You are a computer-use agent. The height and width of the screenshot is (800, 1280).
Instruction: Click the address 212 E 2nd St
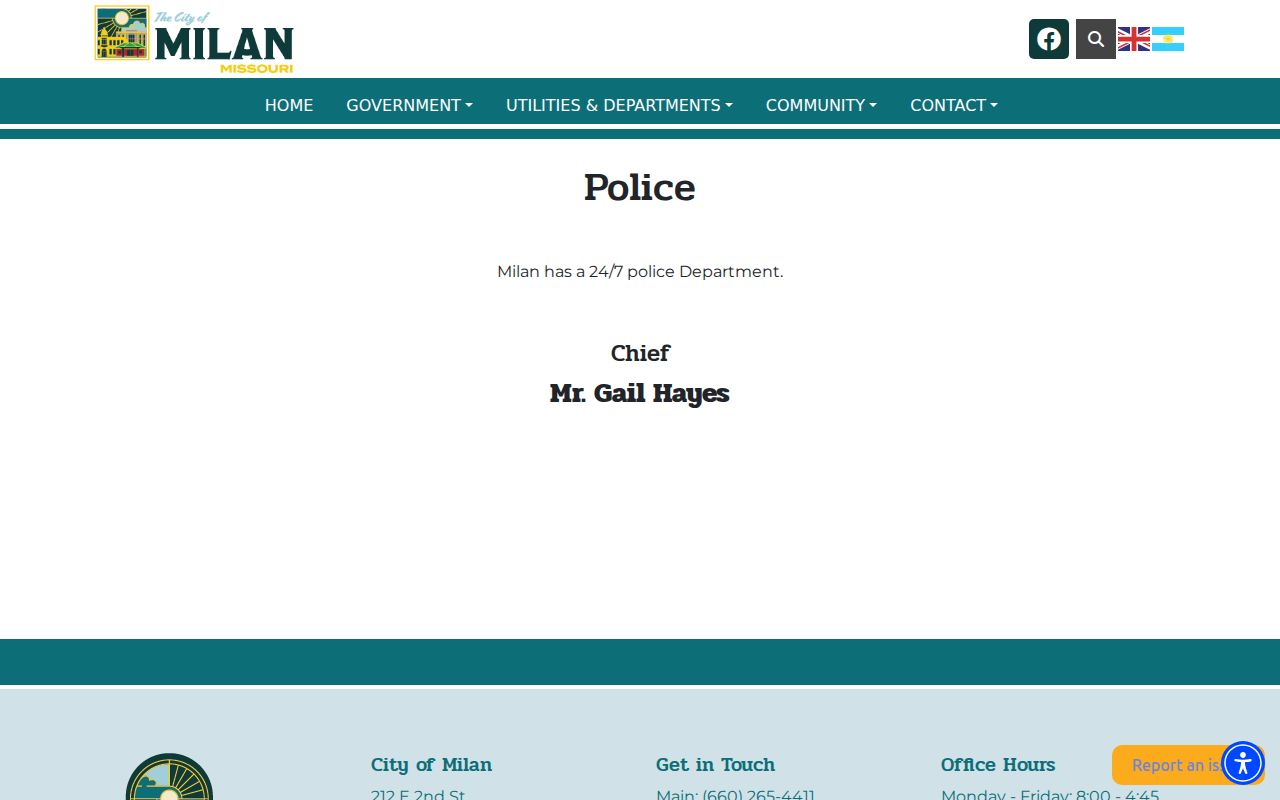pyautogui.click(x=418, y=795)
